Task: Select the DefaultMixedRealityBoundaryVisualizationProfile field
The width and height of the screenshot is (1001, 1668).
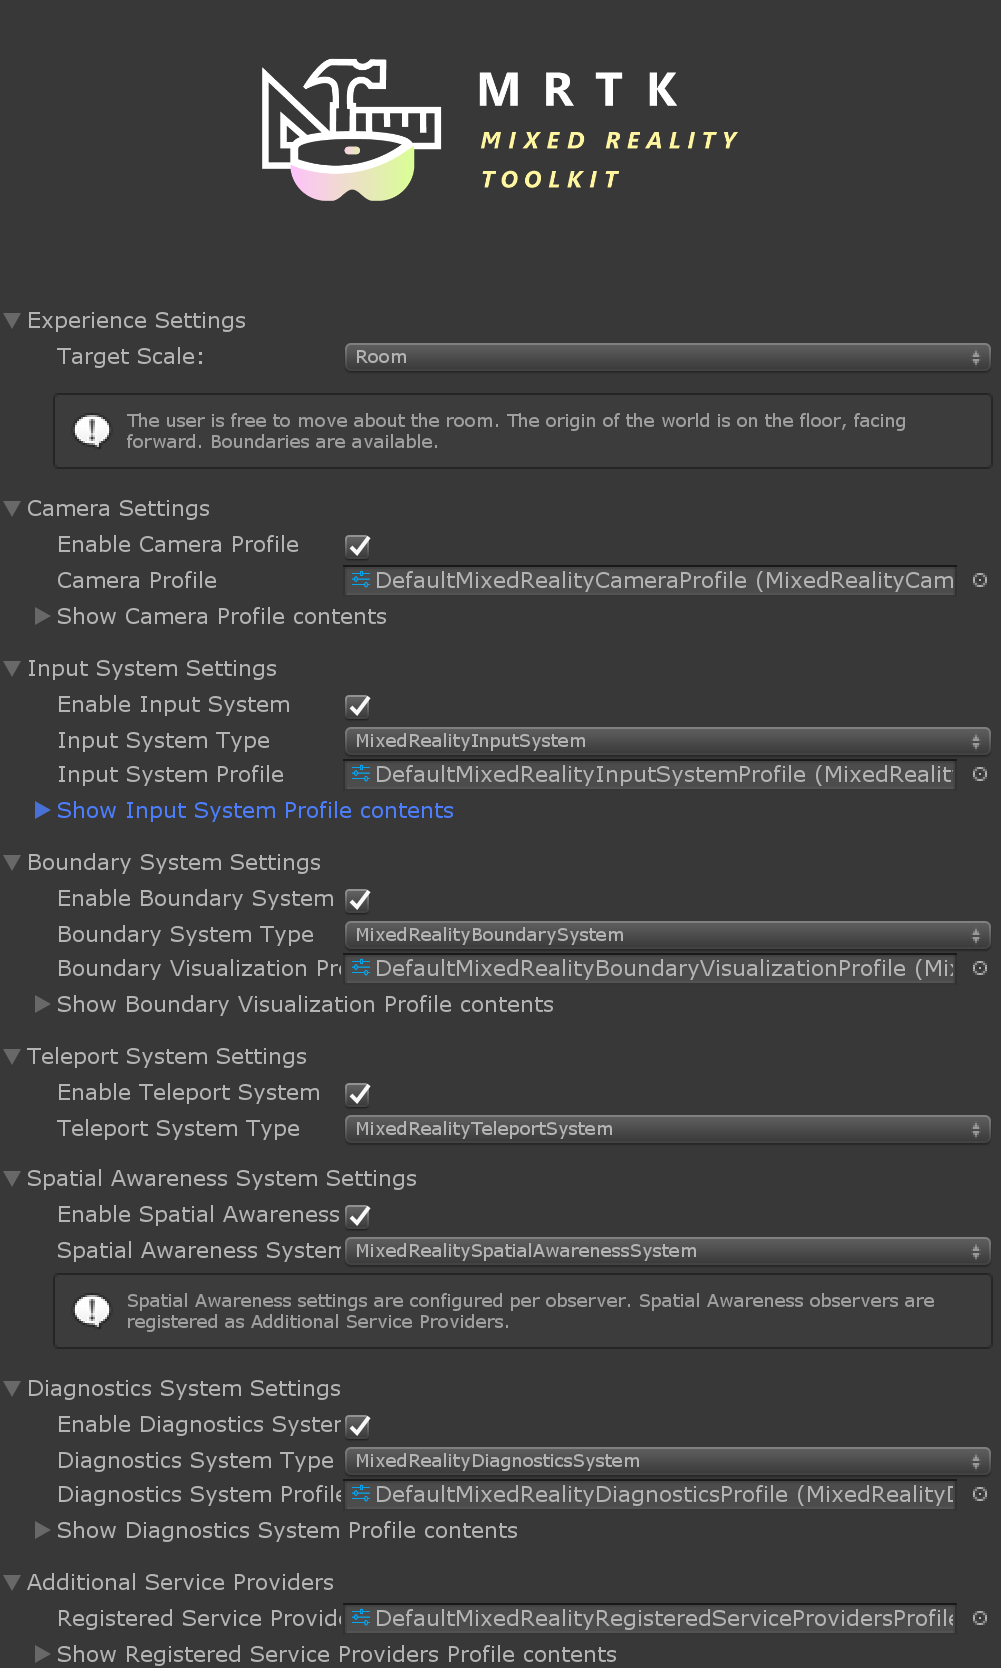Action: point(650,968)
